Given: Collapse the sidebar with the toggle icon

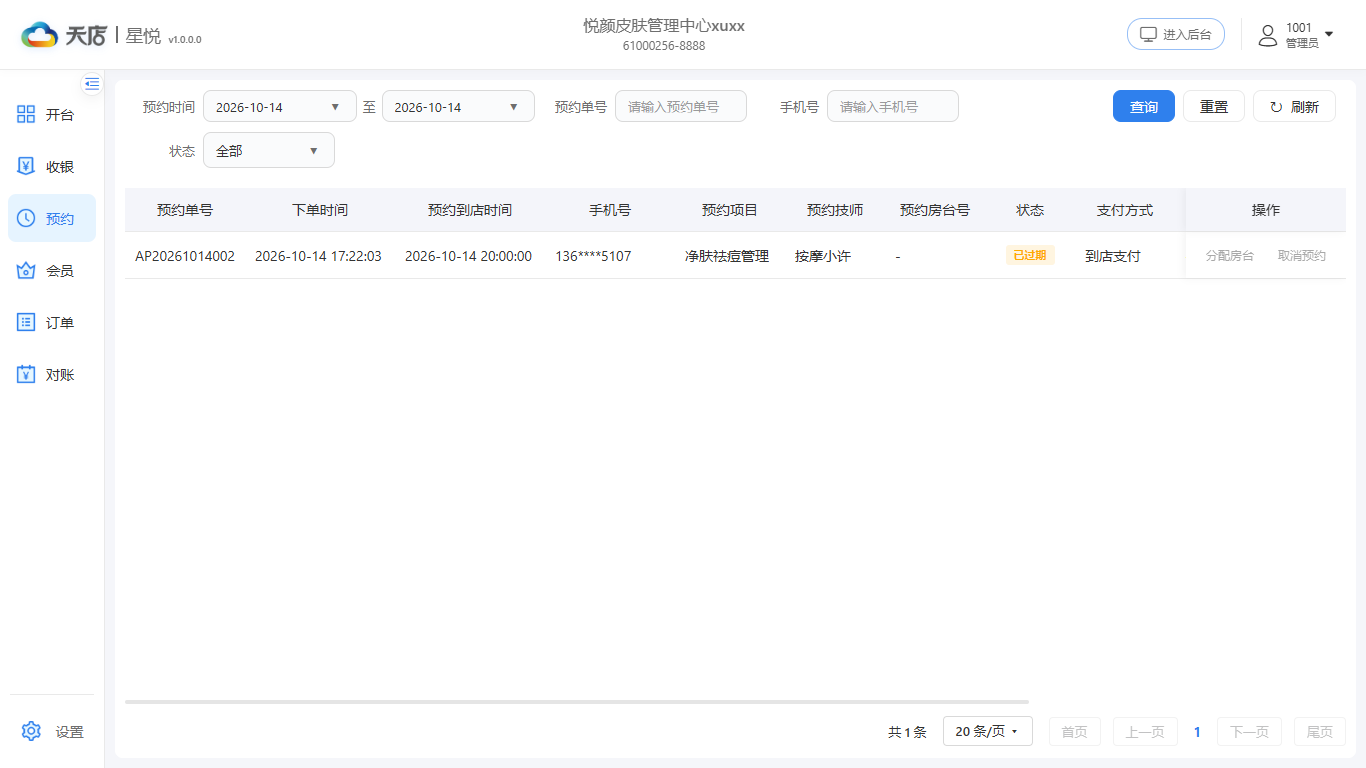Looking at the screenshot, I should pyautogui.click(x=92, y=83).
